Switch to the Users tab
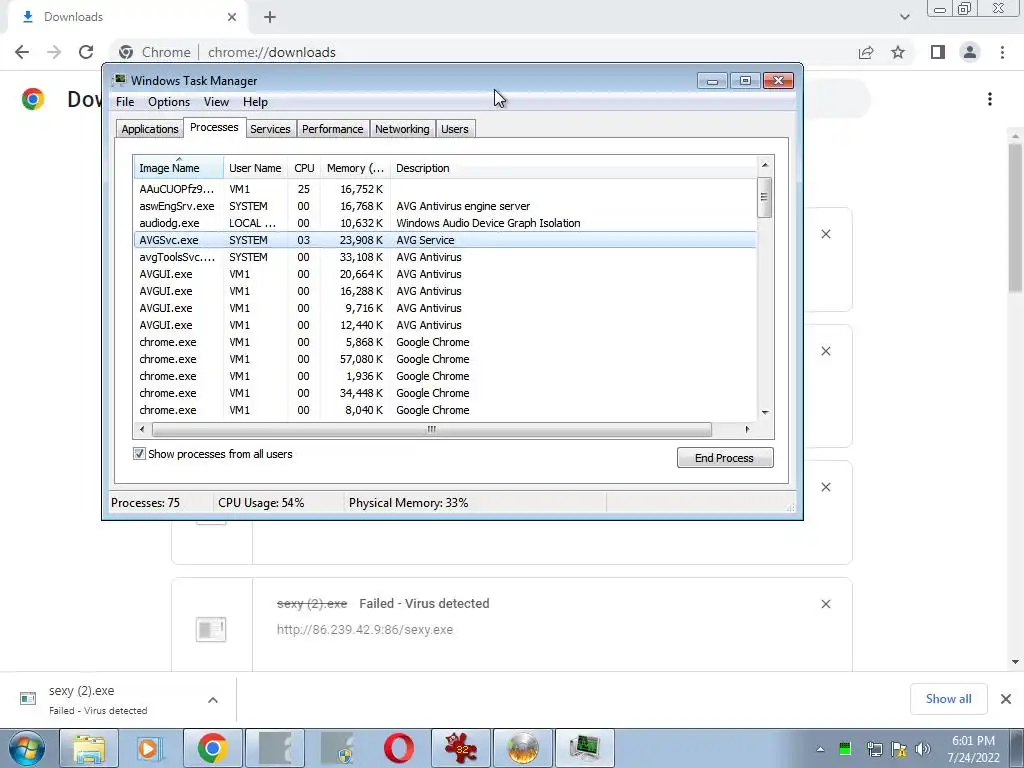 pos(455,129)
